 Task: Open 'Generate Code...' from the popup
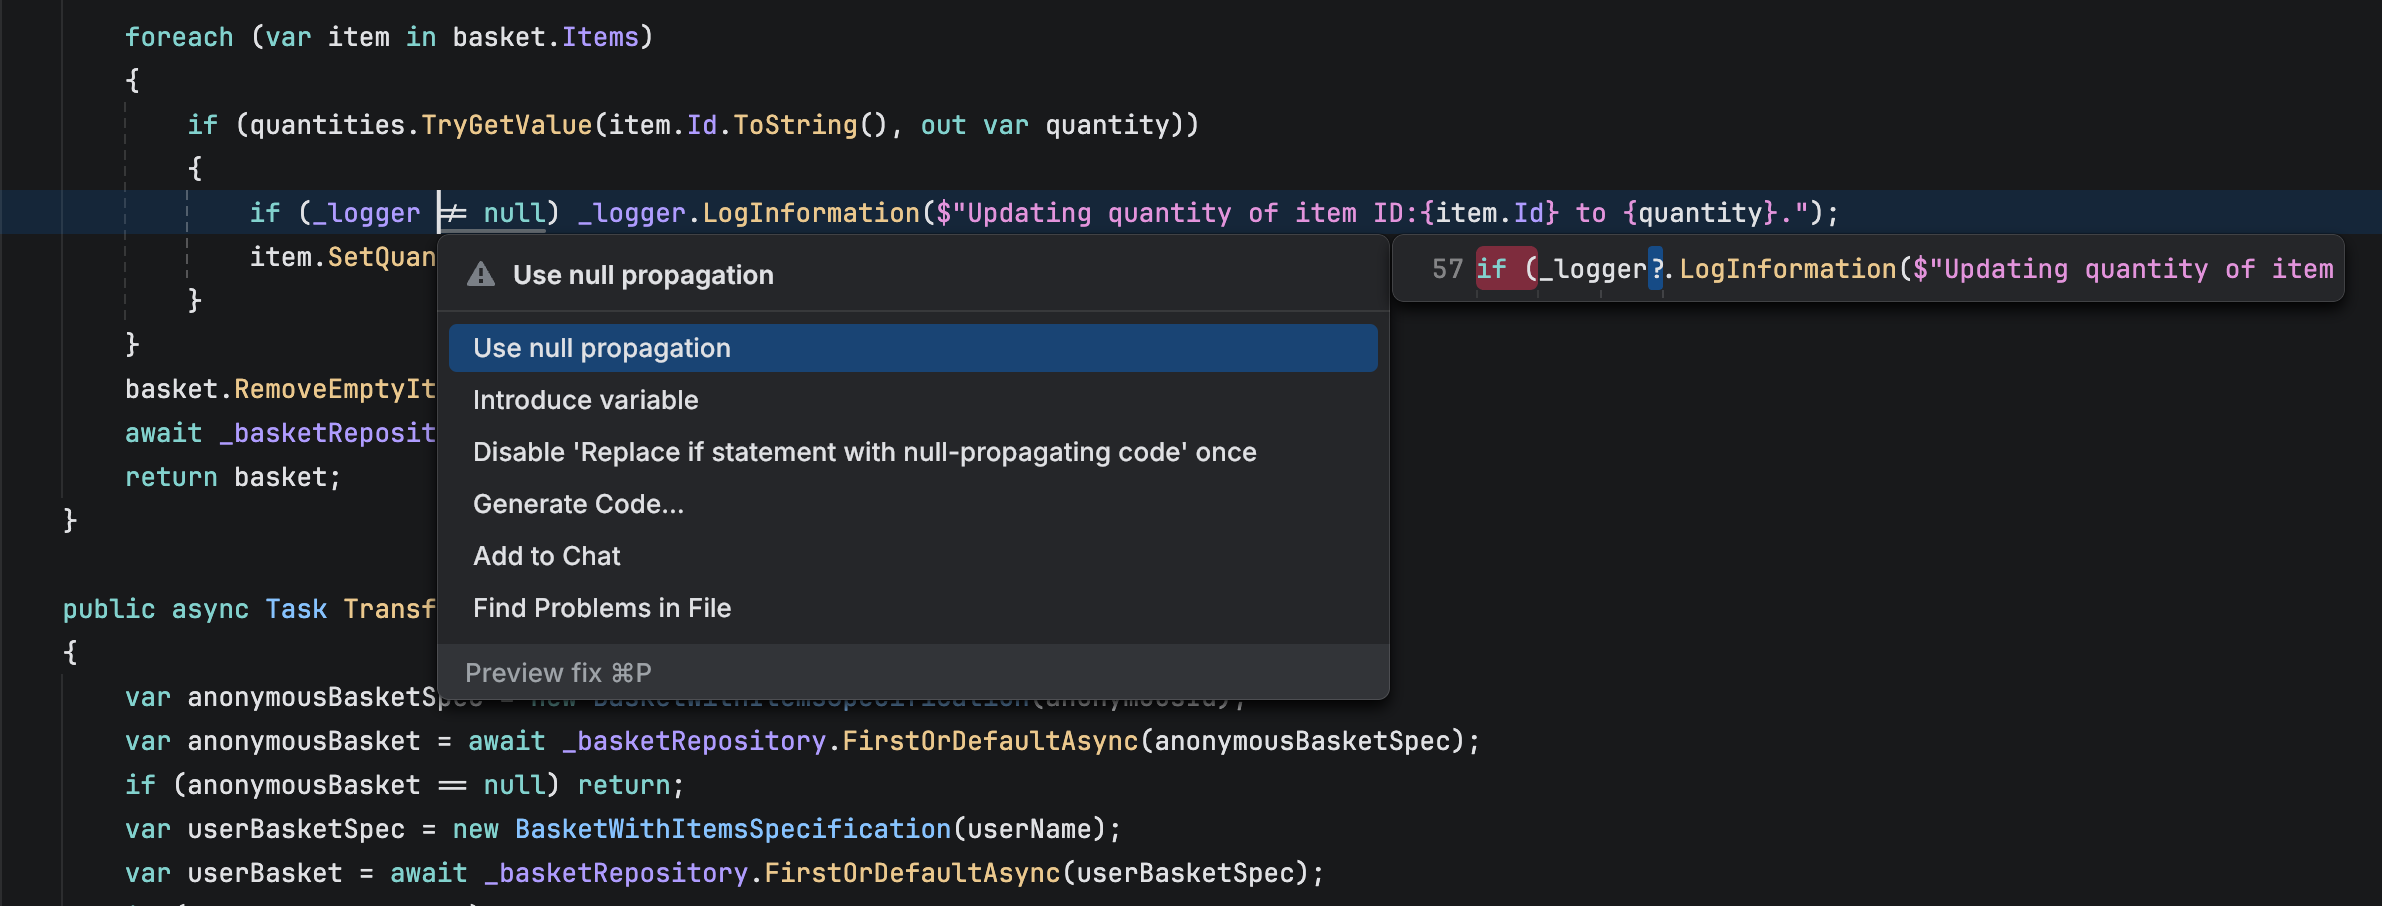click(578, 503)
